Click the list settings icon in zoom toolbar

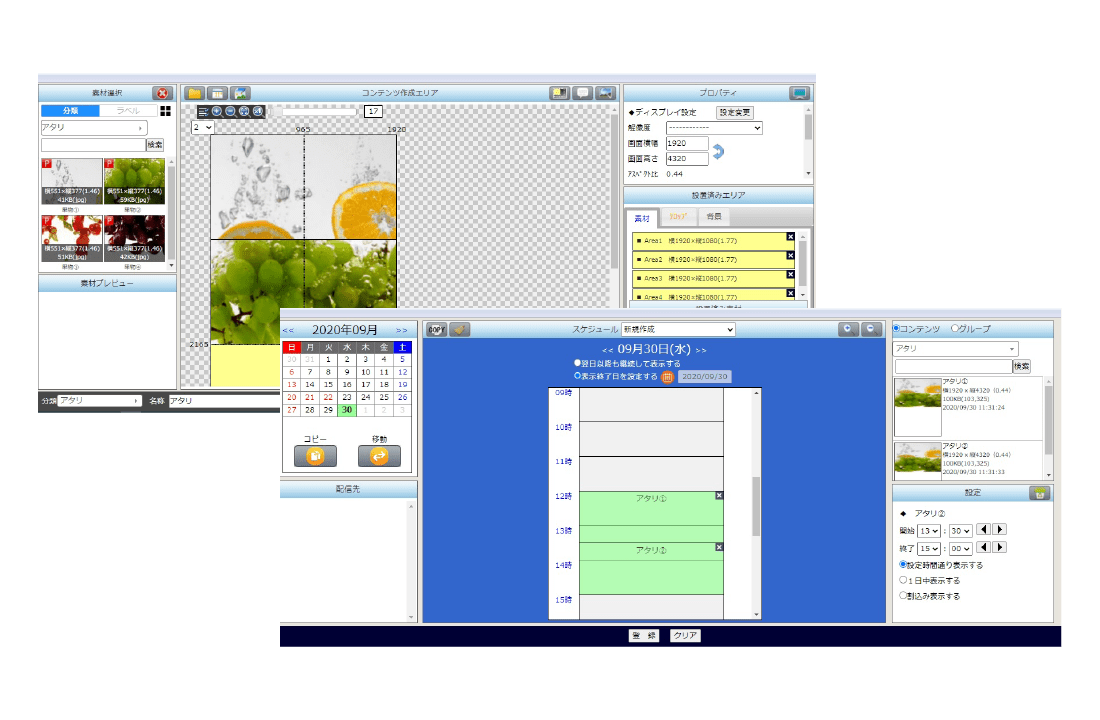click(x=203, y=112)
